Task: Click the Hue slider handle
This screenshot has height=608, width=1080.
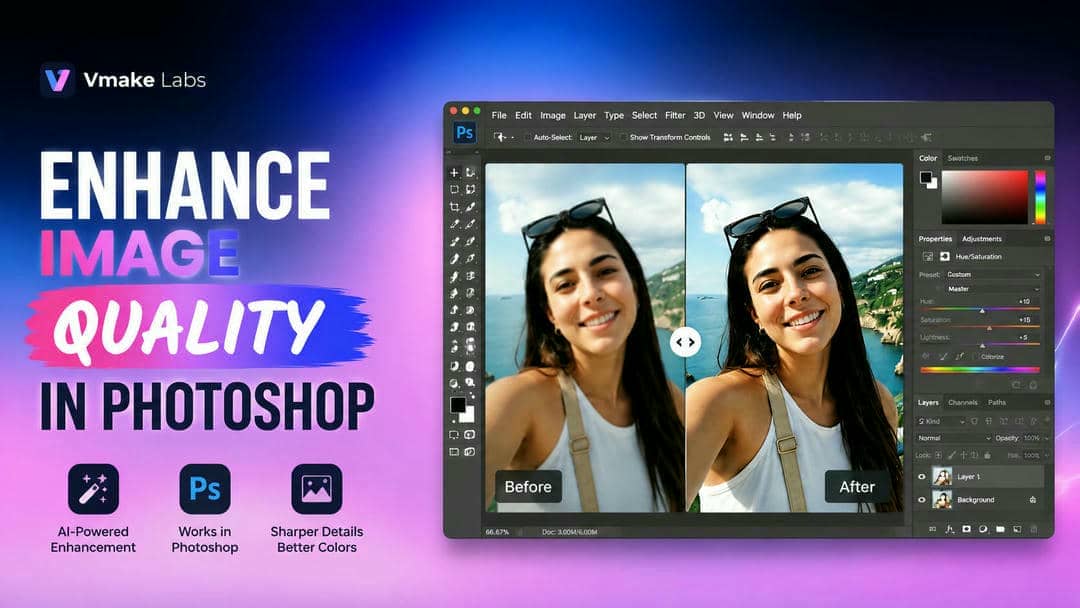Action: pos(982,311)
